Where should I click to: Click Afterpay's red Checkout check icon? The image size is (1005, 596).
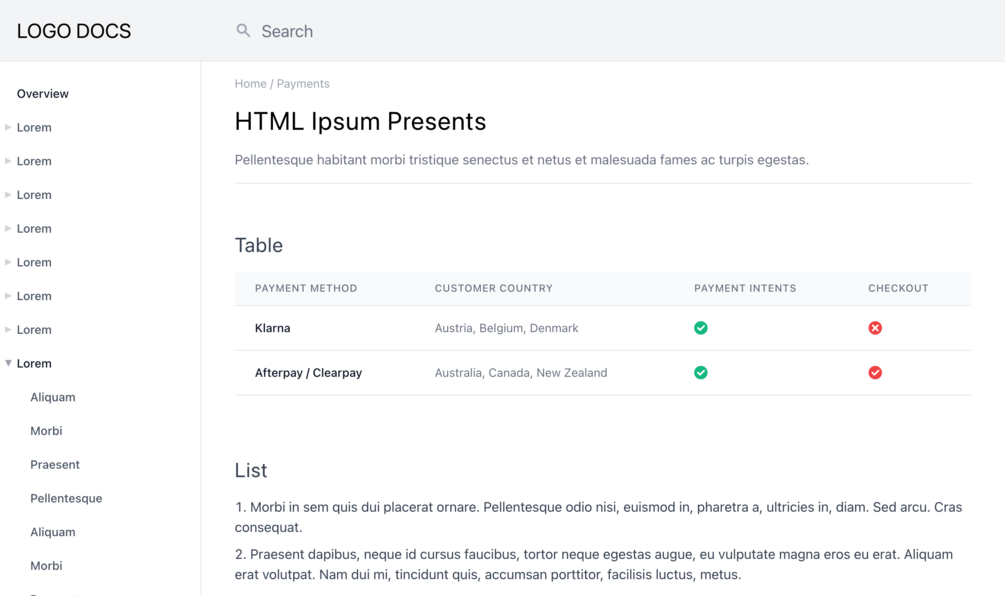(x=875, y=373)
